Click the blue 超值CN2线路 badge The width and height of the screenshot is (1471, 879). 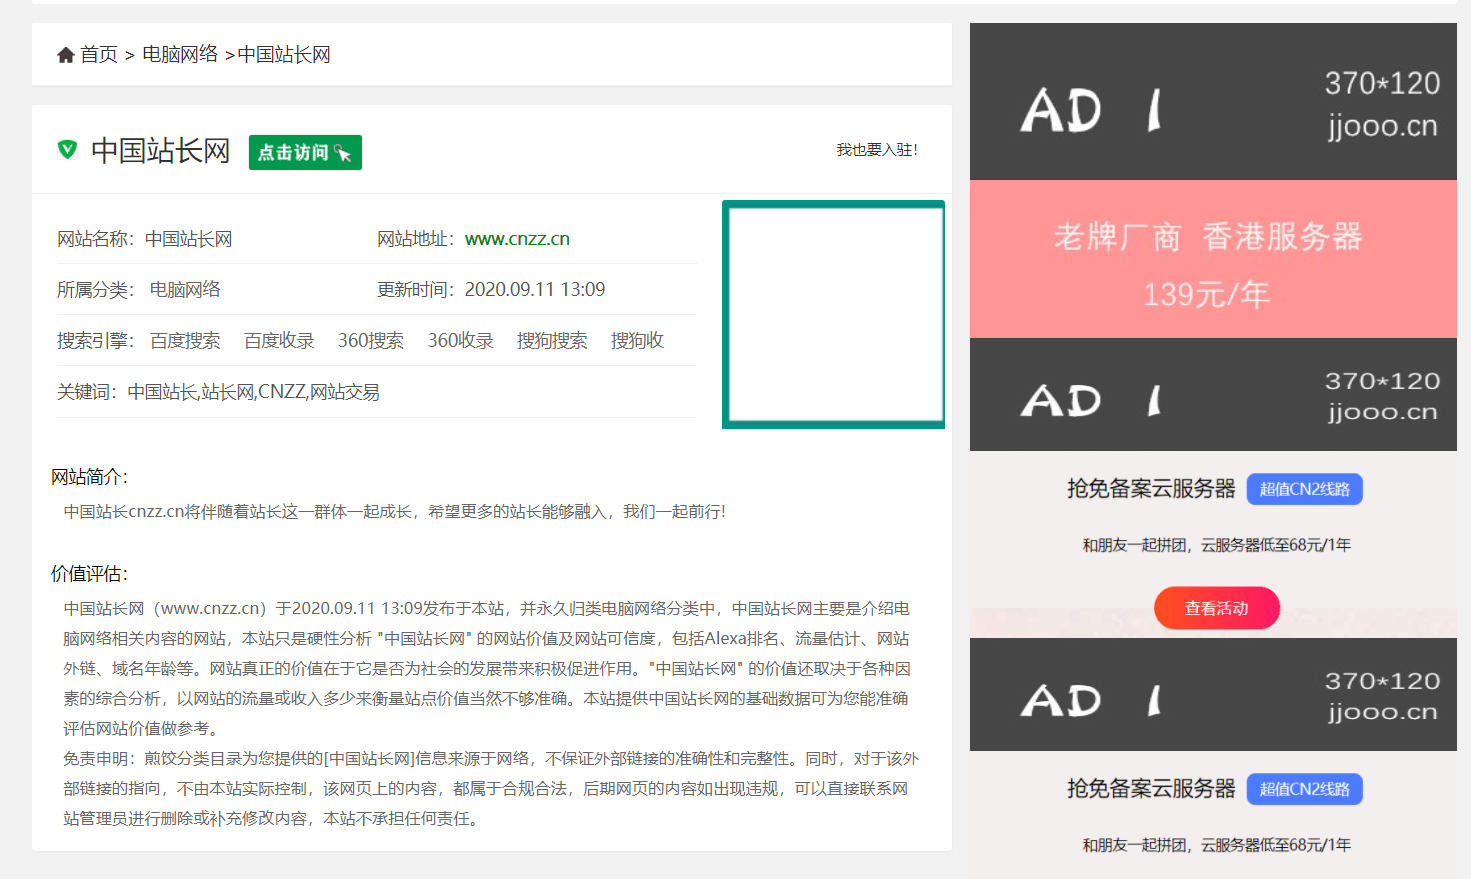(1304, 489)
